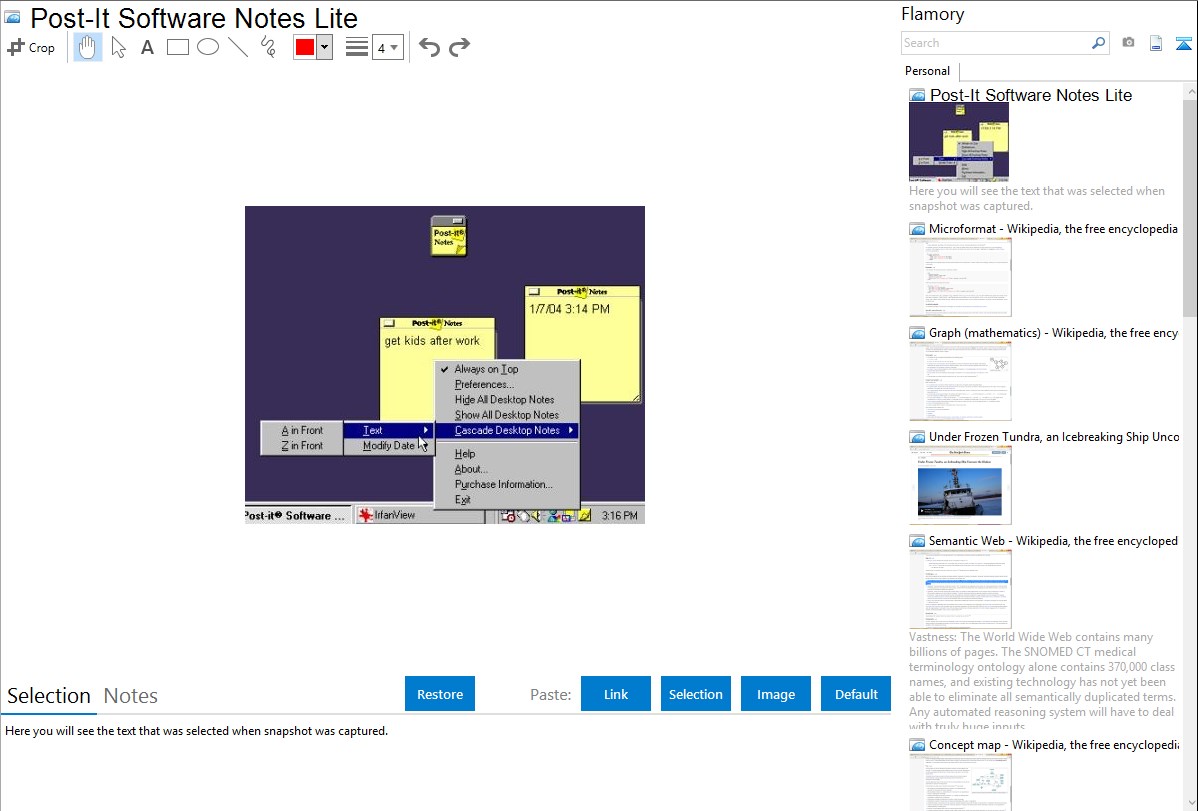Select the Crop tool
1198x811 pixels.
coord(31,47)
